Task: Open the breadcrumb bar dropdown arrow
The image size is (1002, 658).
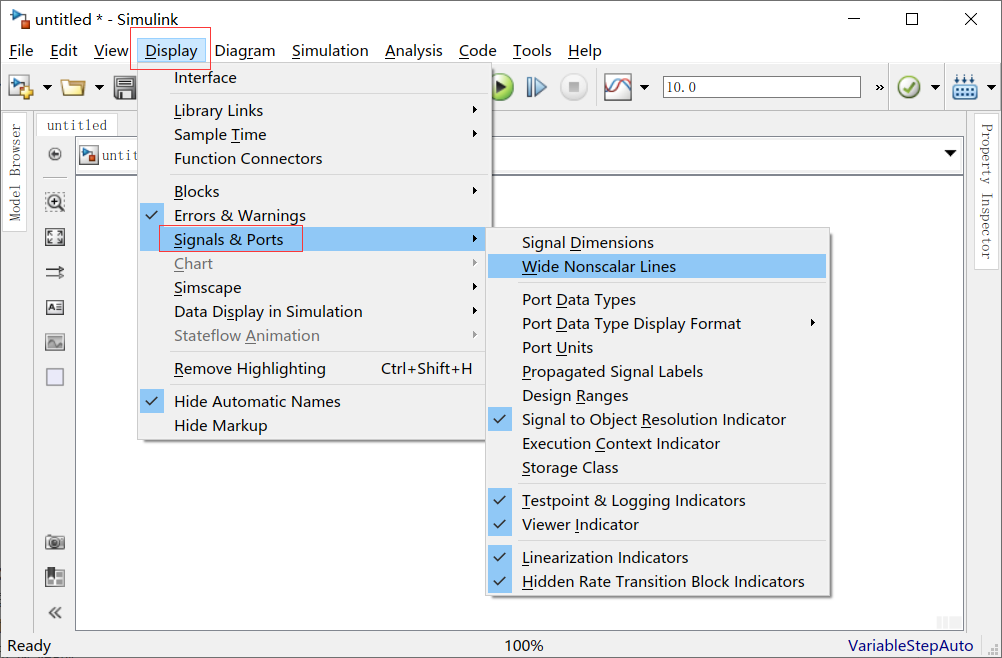Action: 950,153
